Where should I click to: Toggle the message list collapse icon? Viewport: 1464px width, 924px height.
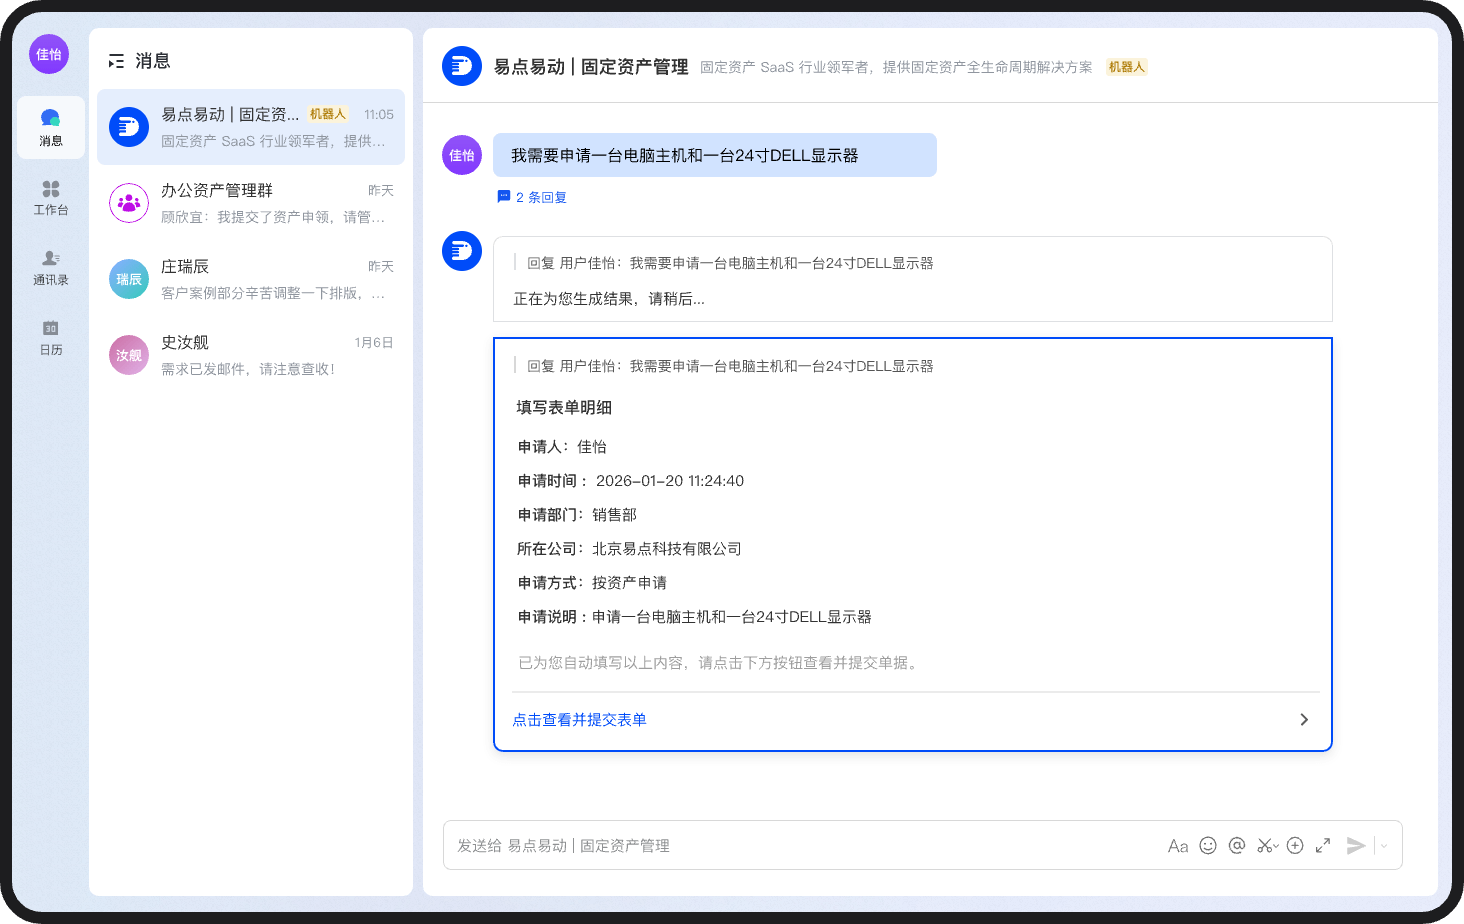click(116, 61)
